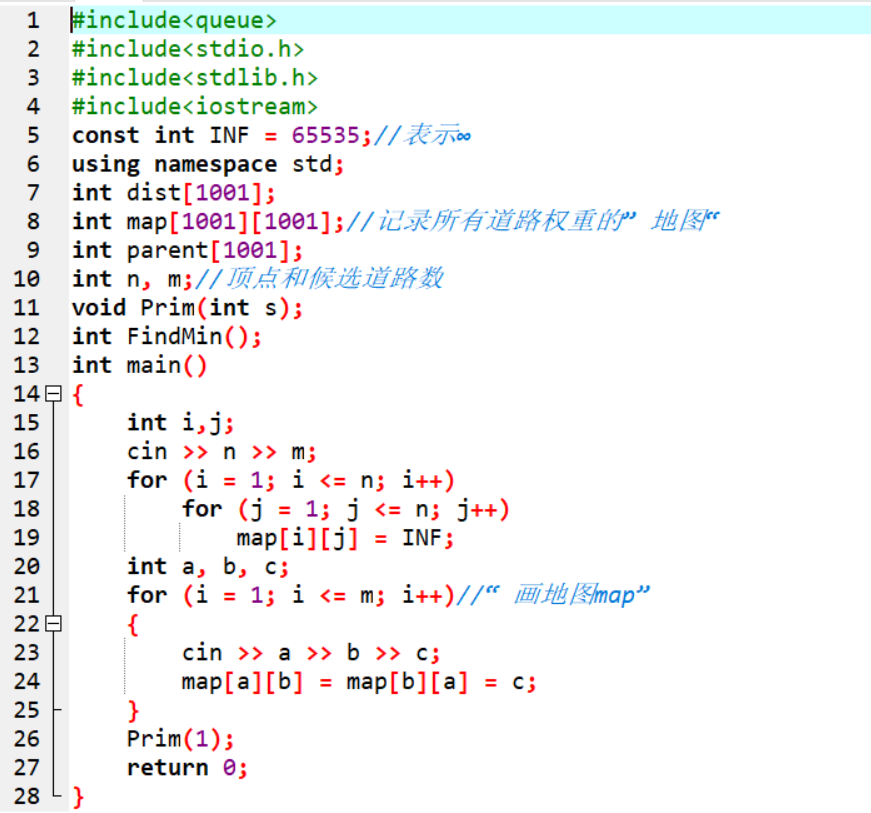Click on '#include<stdio.h>' line

(188, 49)
